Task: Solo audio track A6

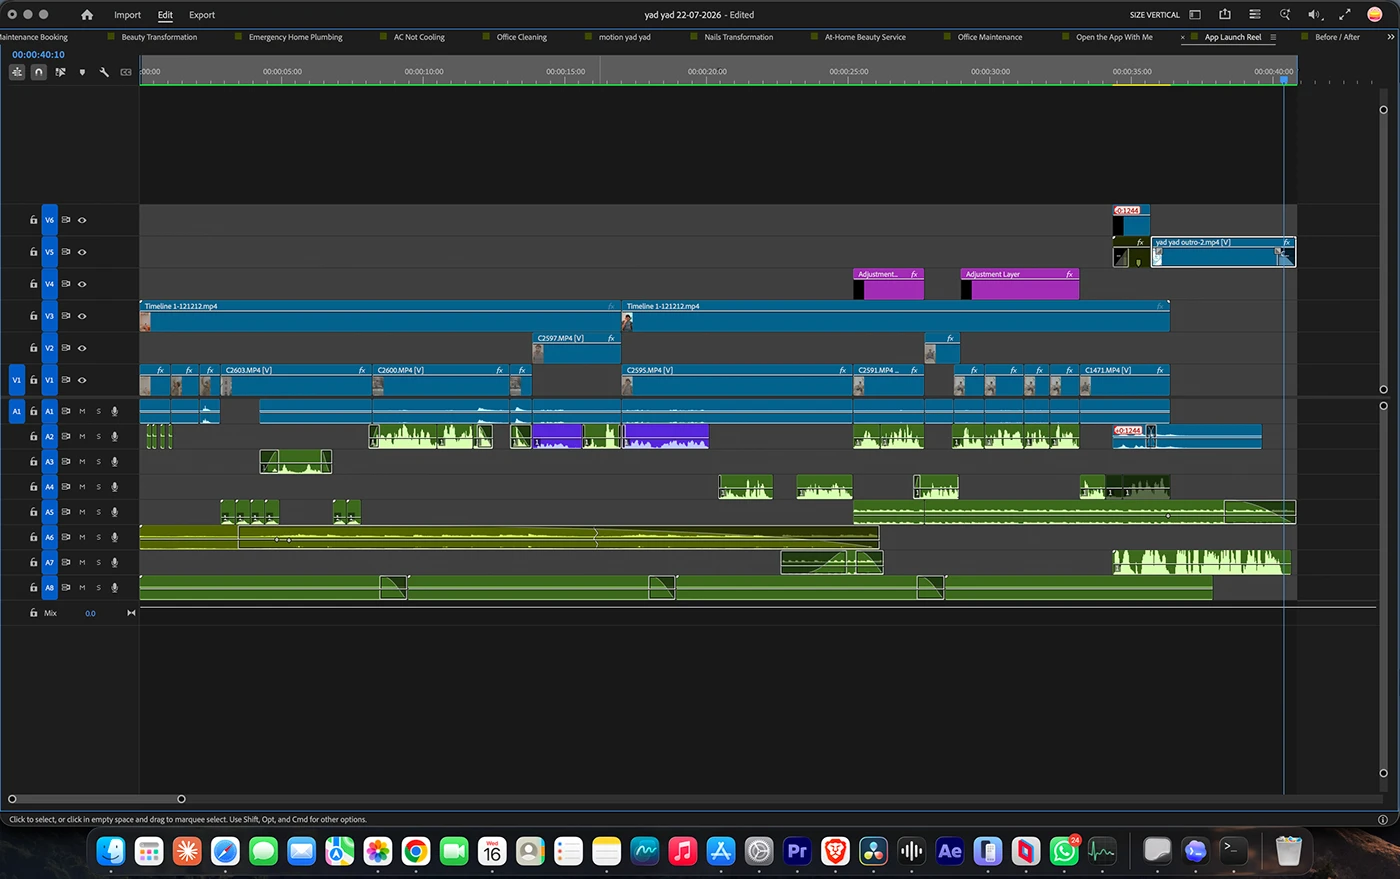Action: (98, 537)
